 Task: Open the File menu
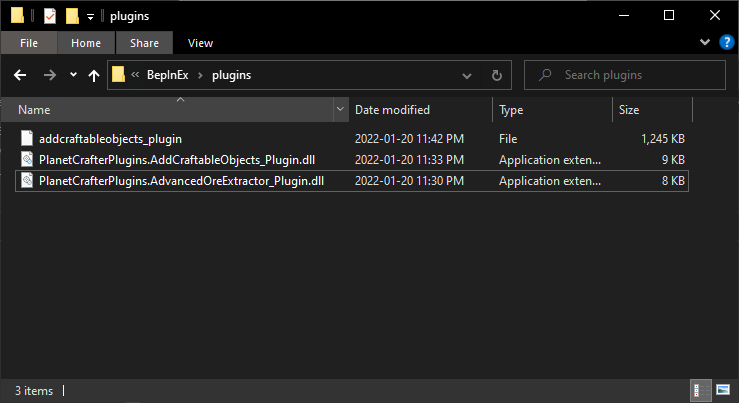pos(29,43)
